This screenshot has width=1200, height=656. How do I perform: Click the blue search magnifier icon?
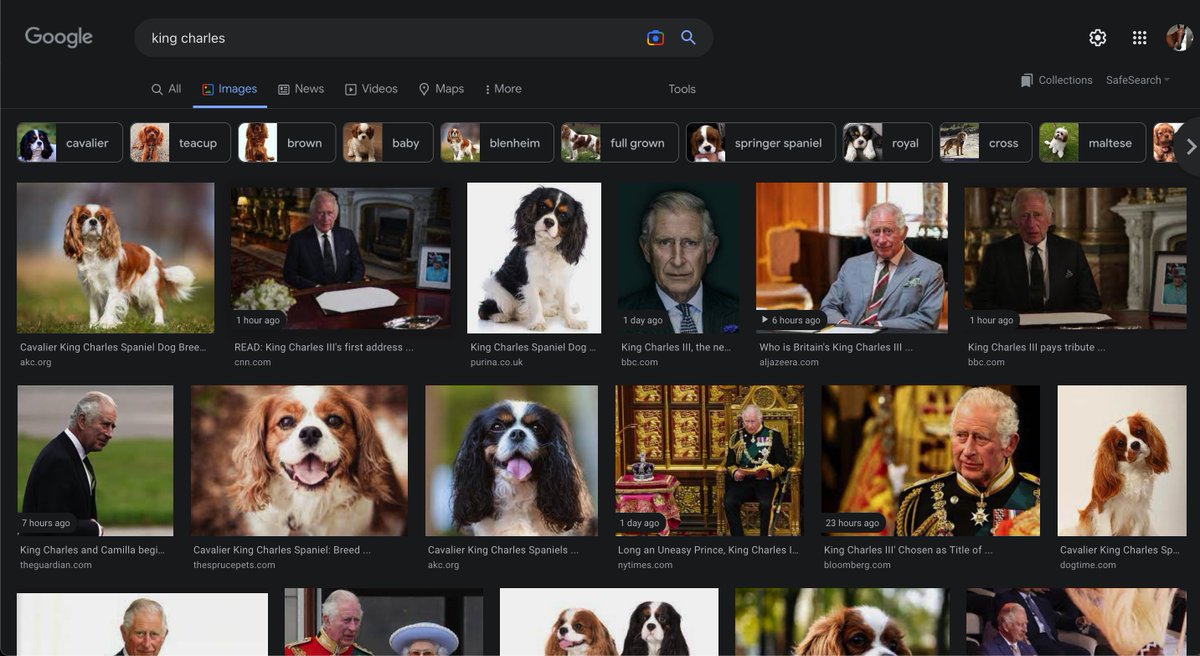coord(688,38)
